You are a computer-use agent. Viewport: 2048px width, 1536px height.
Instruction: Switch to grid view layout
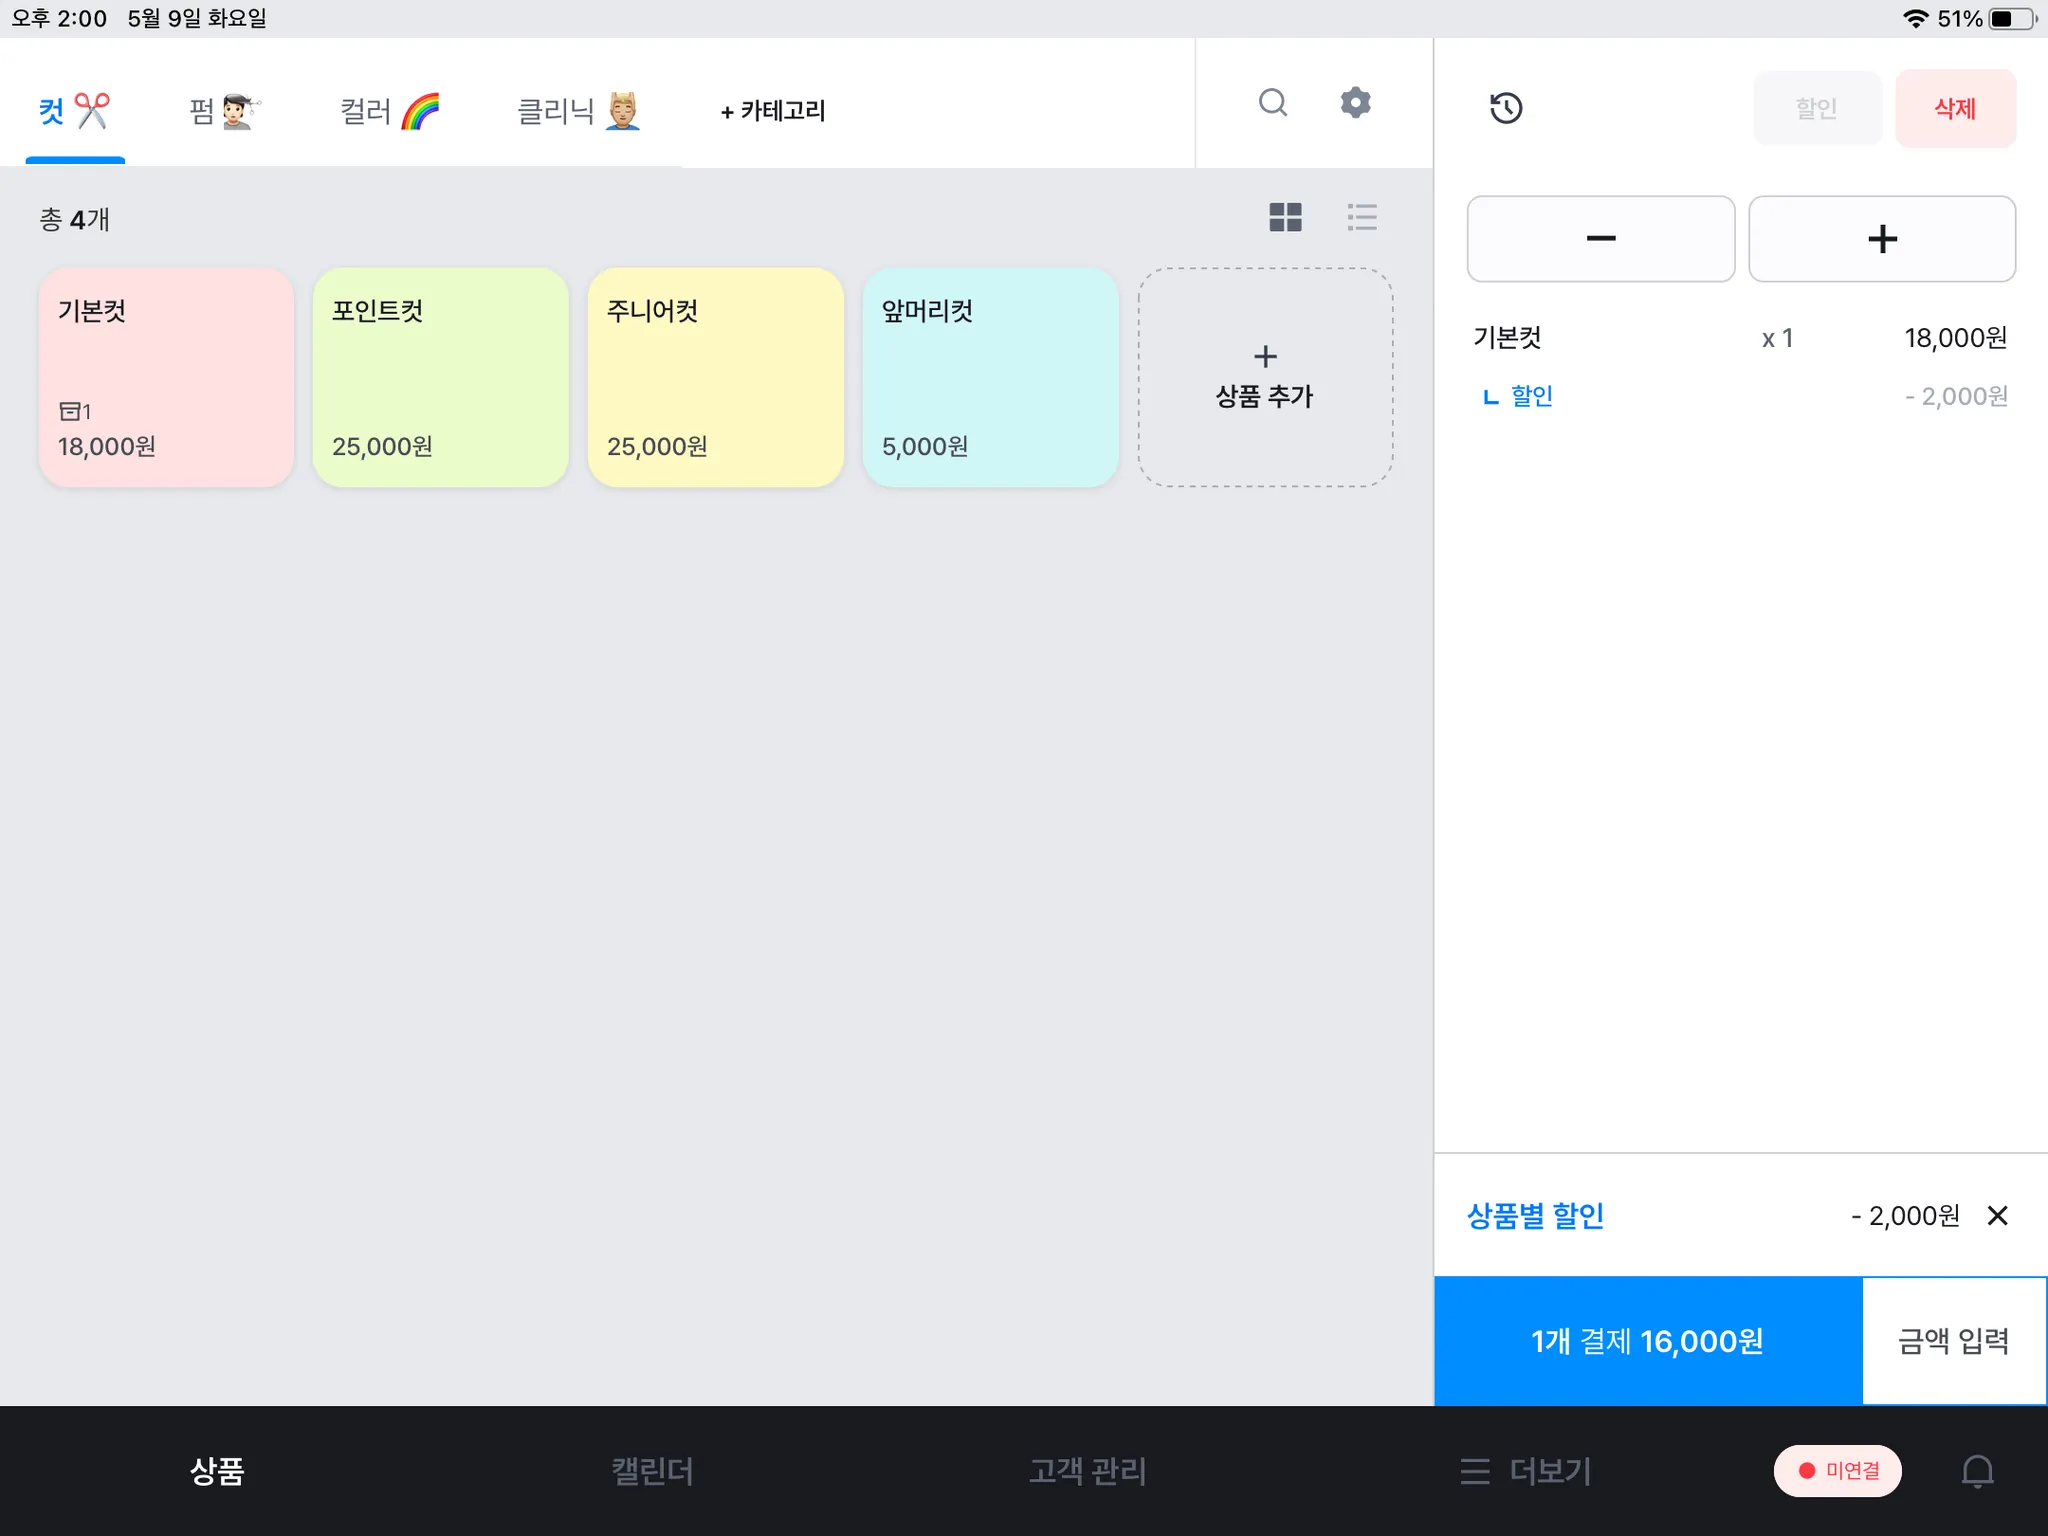[1285, 217]
